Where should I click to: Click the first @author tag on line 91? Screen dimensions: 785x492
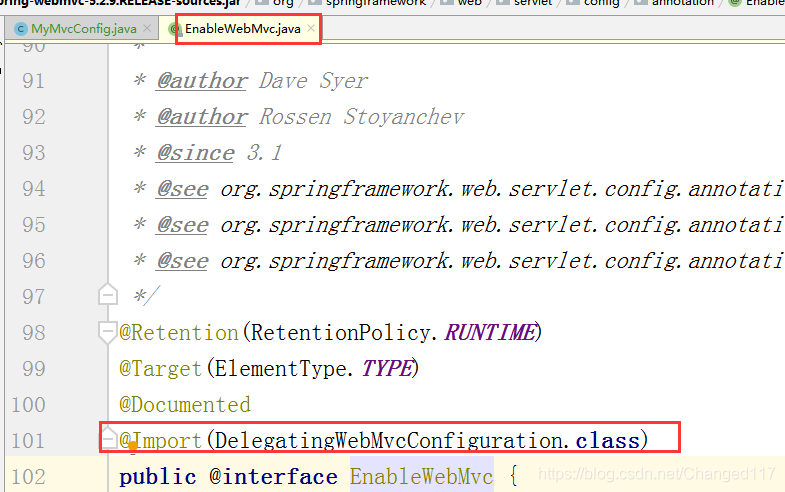202,81
